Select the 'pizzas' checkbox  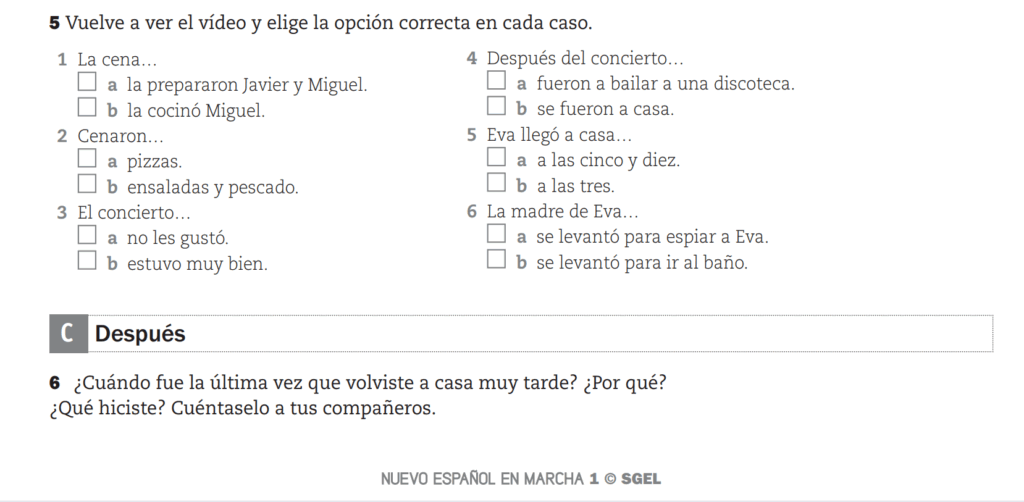click(x=87, y=158)
